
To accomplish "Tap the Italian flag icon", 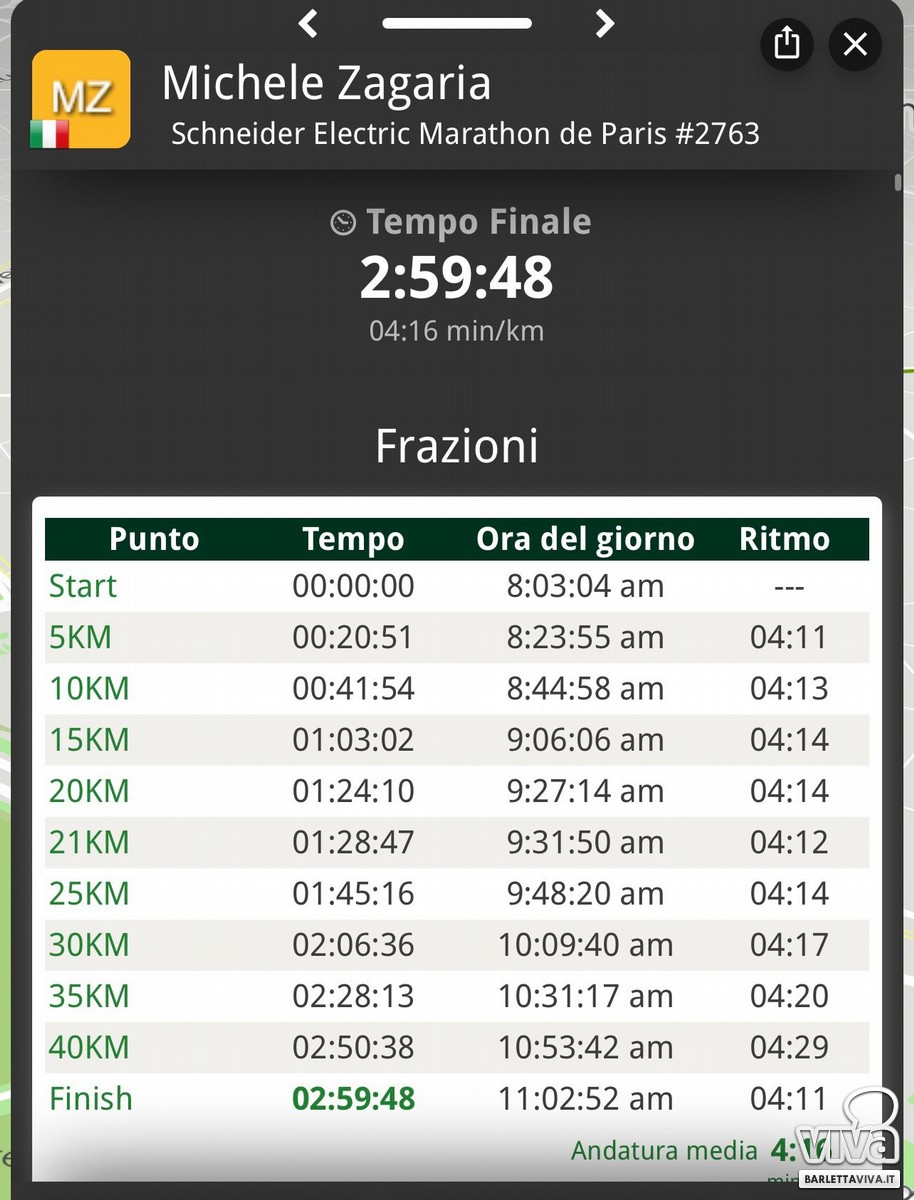I will 49,134.
